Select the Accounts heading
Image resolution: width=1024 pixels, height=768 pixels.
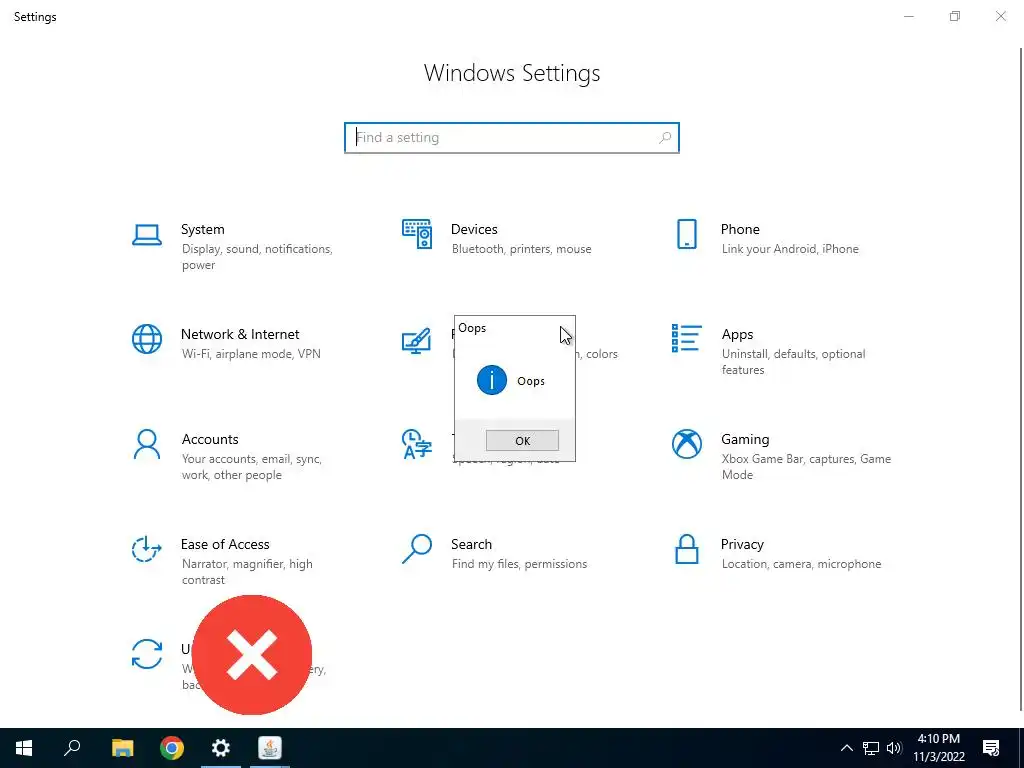click(210, 440)
